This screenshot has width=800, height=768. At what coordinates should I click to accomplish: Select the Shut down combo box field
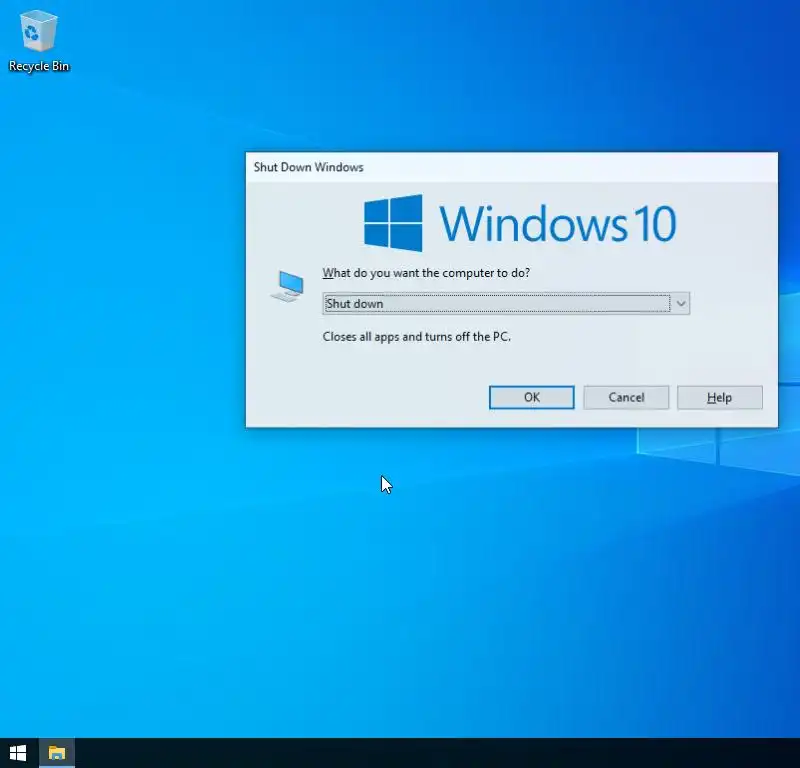(x=506, y=304)
